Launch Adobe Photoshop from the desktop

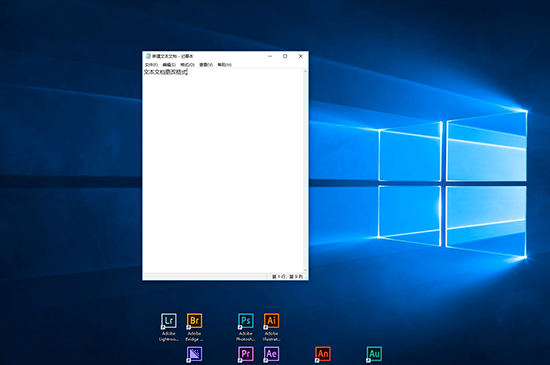tap(246, 327)
